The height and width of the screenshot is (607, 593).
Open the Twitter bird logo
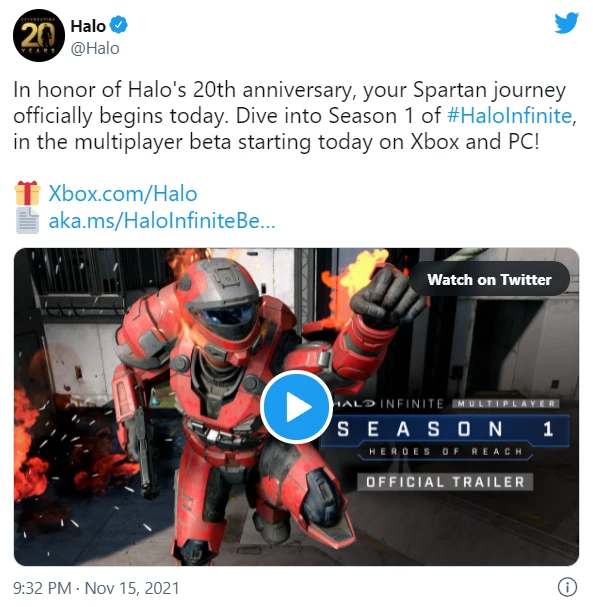point(566,23)
